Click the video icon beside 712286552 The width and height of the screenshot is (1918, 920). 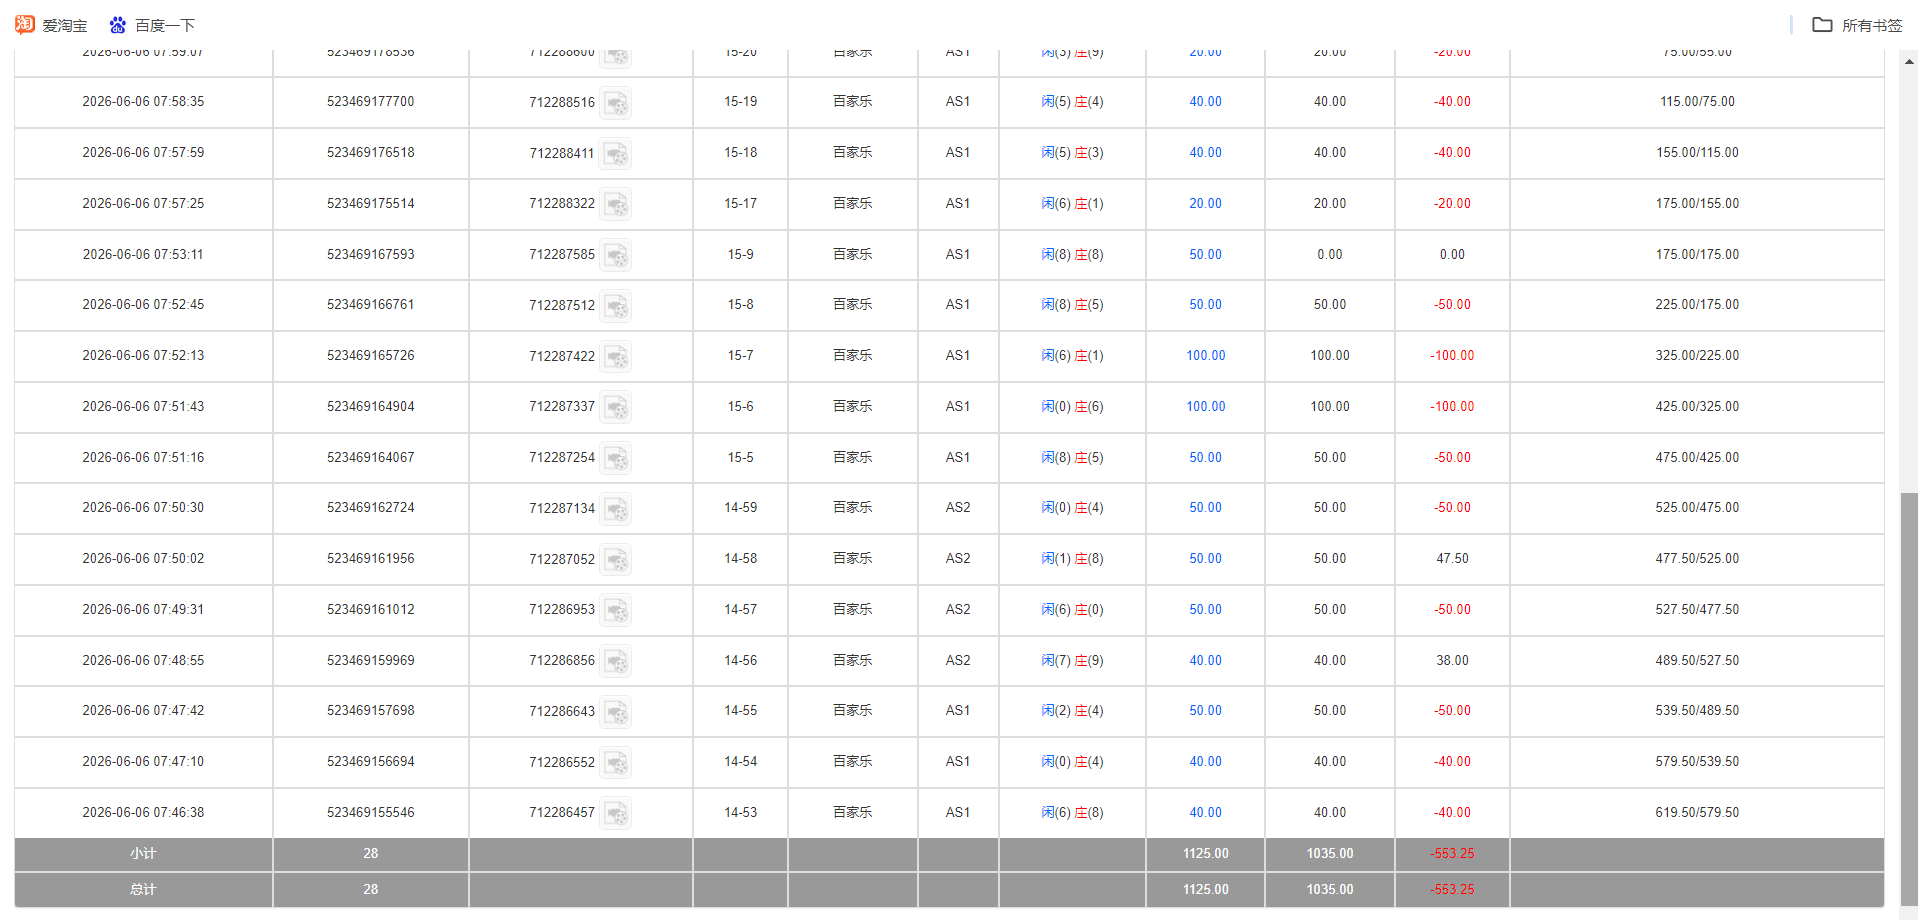coord(616,763)
